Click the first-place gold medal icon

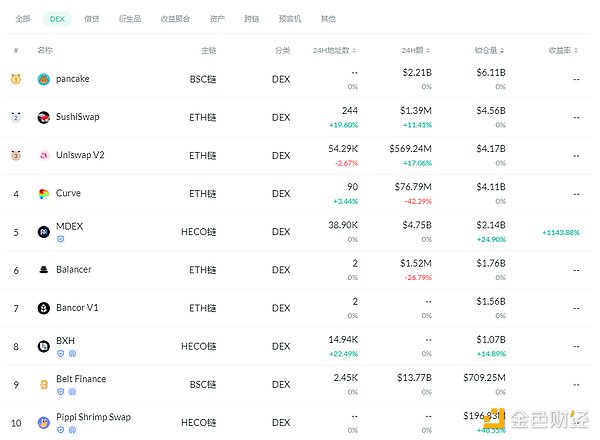point(15,79)
